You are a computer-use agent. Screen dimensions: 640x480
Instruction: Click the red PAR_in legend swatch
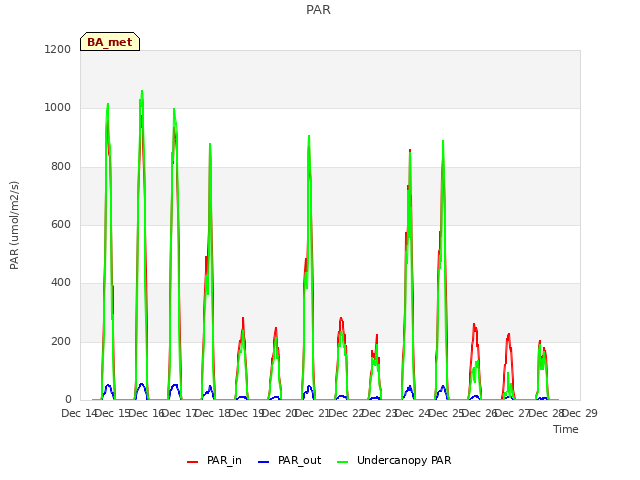pyautogui.click(x=192, y=462)
